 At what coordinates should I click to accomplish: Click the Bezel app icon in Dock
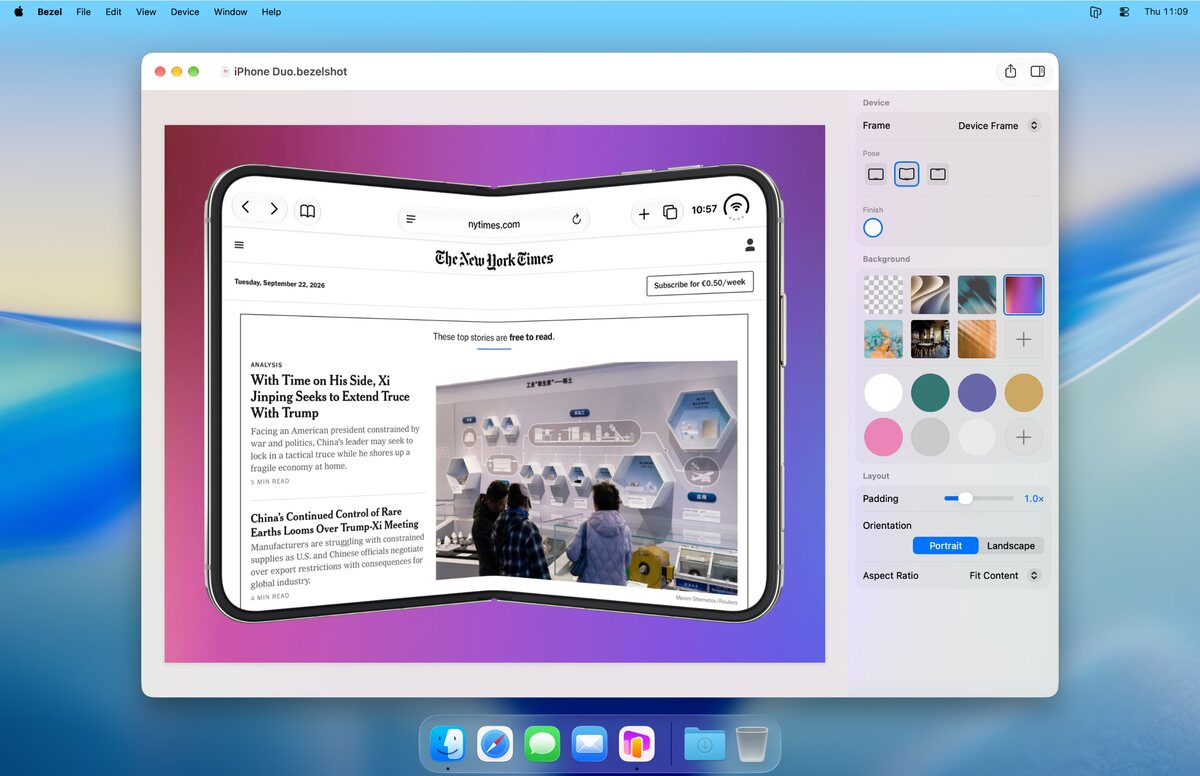point(637,744)
